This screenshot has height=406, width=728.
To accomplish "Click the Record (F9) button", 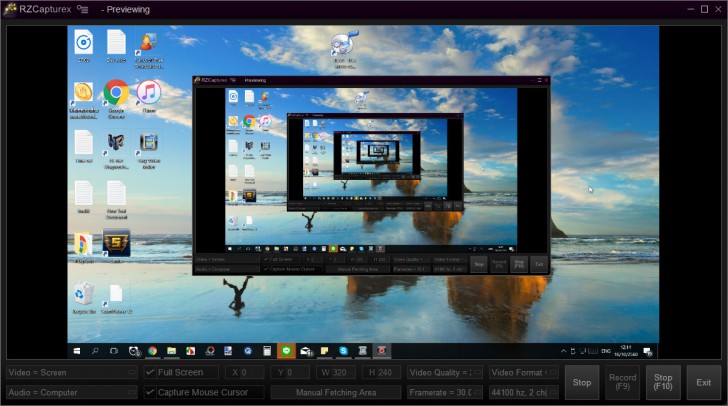I will (x=622, y=382).
